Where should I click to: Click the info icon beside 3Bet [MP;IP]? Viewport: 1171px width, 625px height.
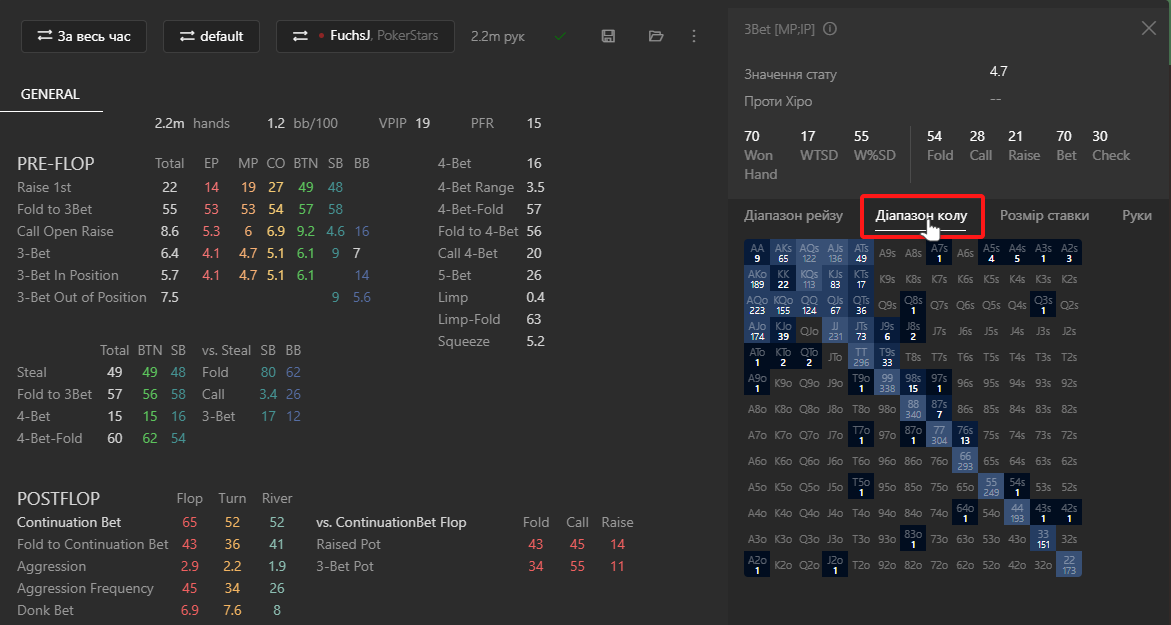[x=830, y=29]
